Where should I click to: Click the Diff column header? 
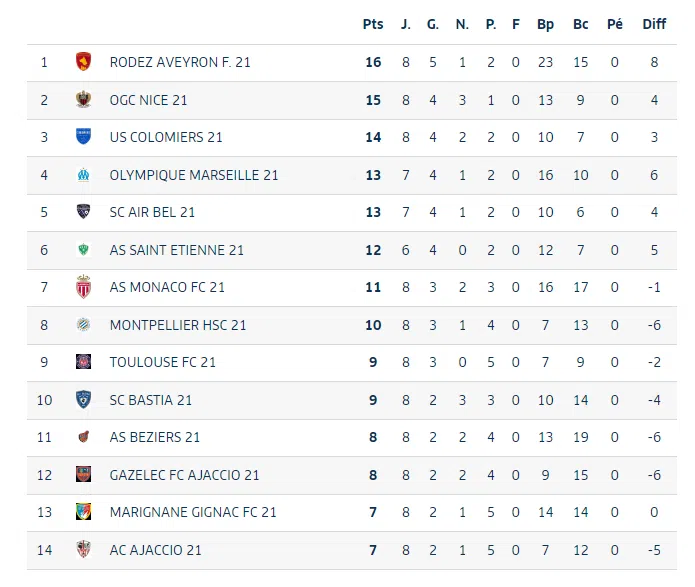[x=654, y=25]
